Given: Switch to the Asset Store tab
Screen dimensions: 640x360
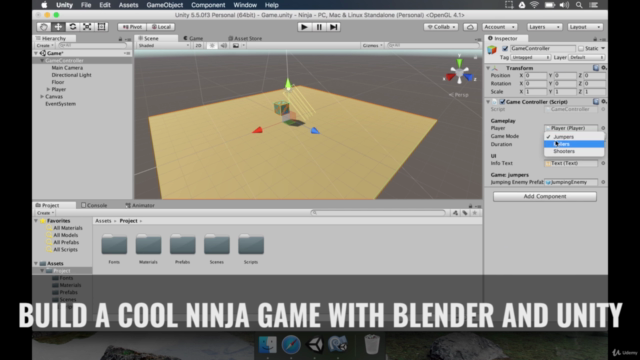Looking at the screenshot, I should 245,38.
